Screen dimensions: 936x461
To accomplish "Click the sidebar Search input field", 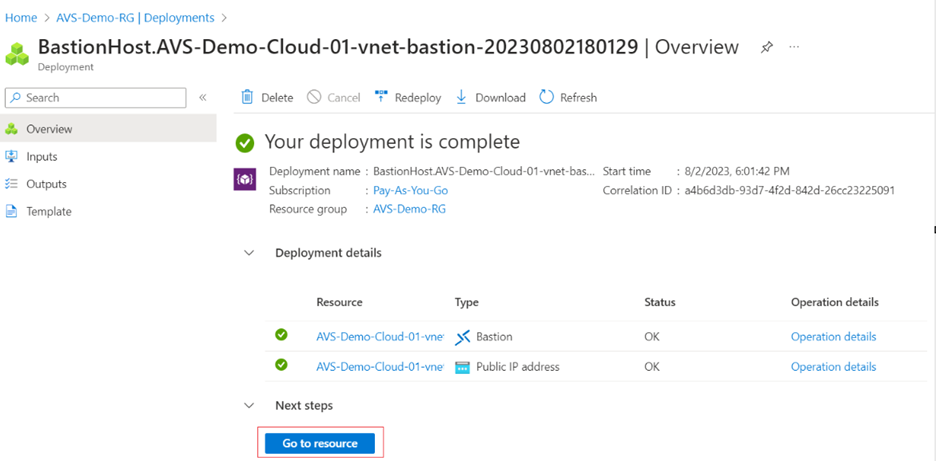I will click(96, 98).
